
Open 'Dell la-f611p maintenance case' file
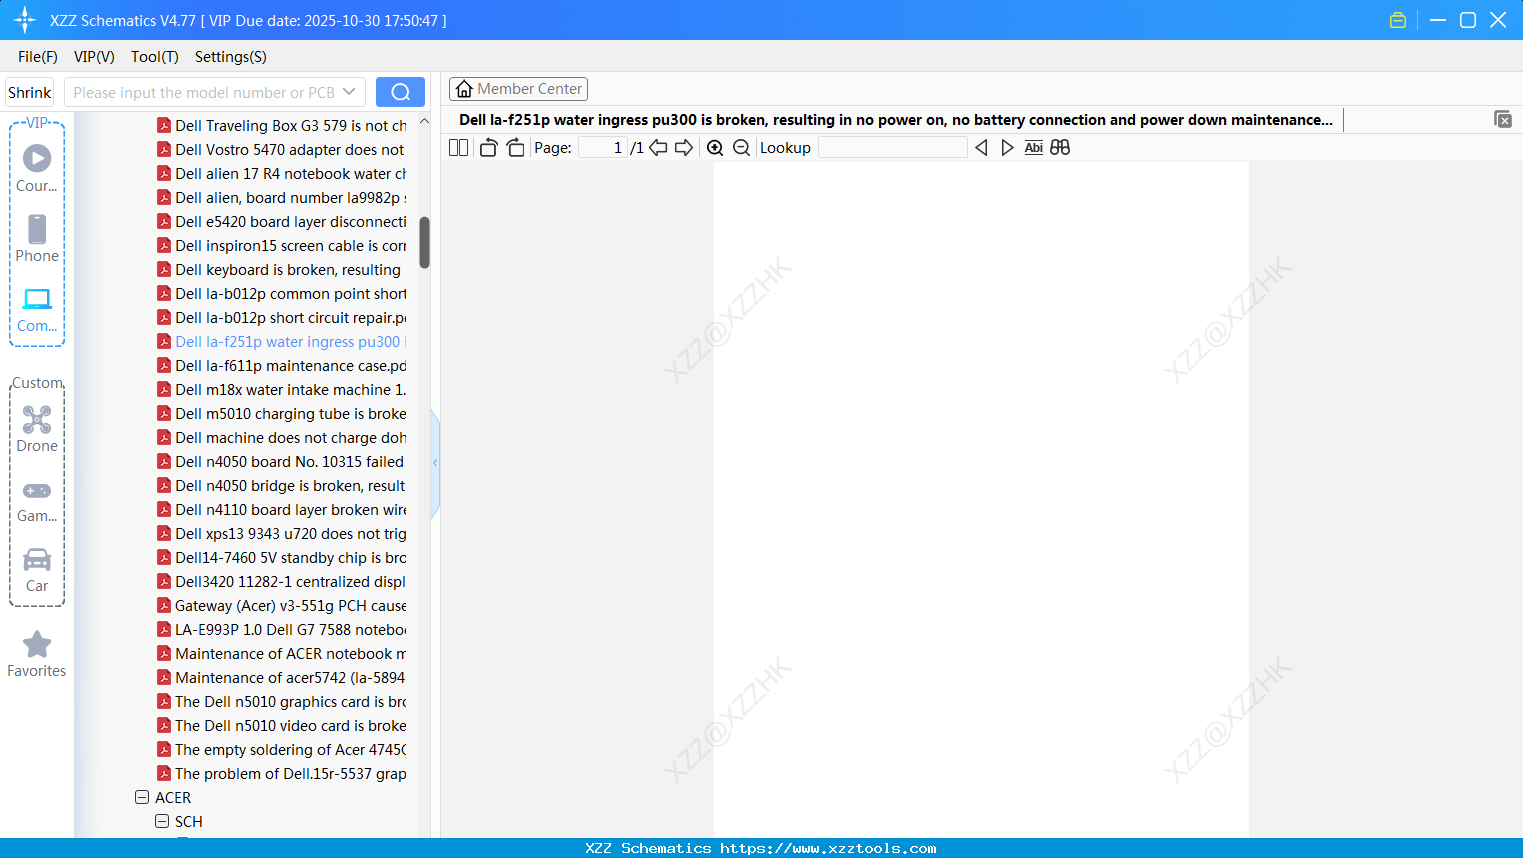pos(282,366)
